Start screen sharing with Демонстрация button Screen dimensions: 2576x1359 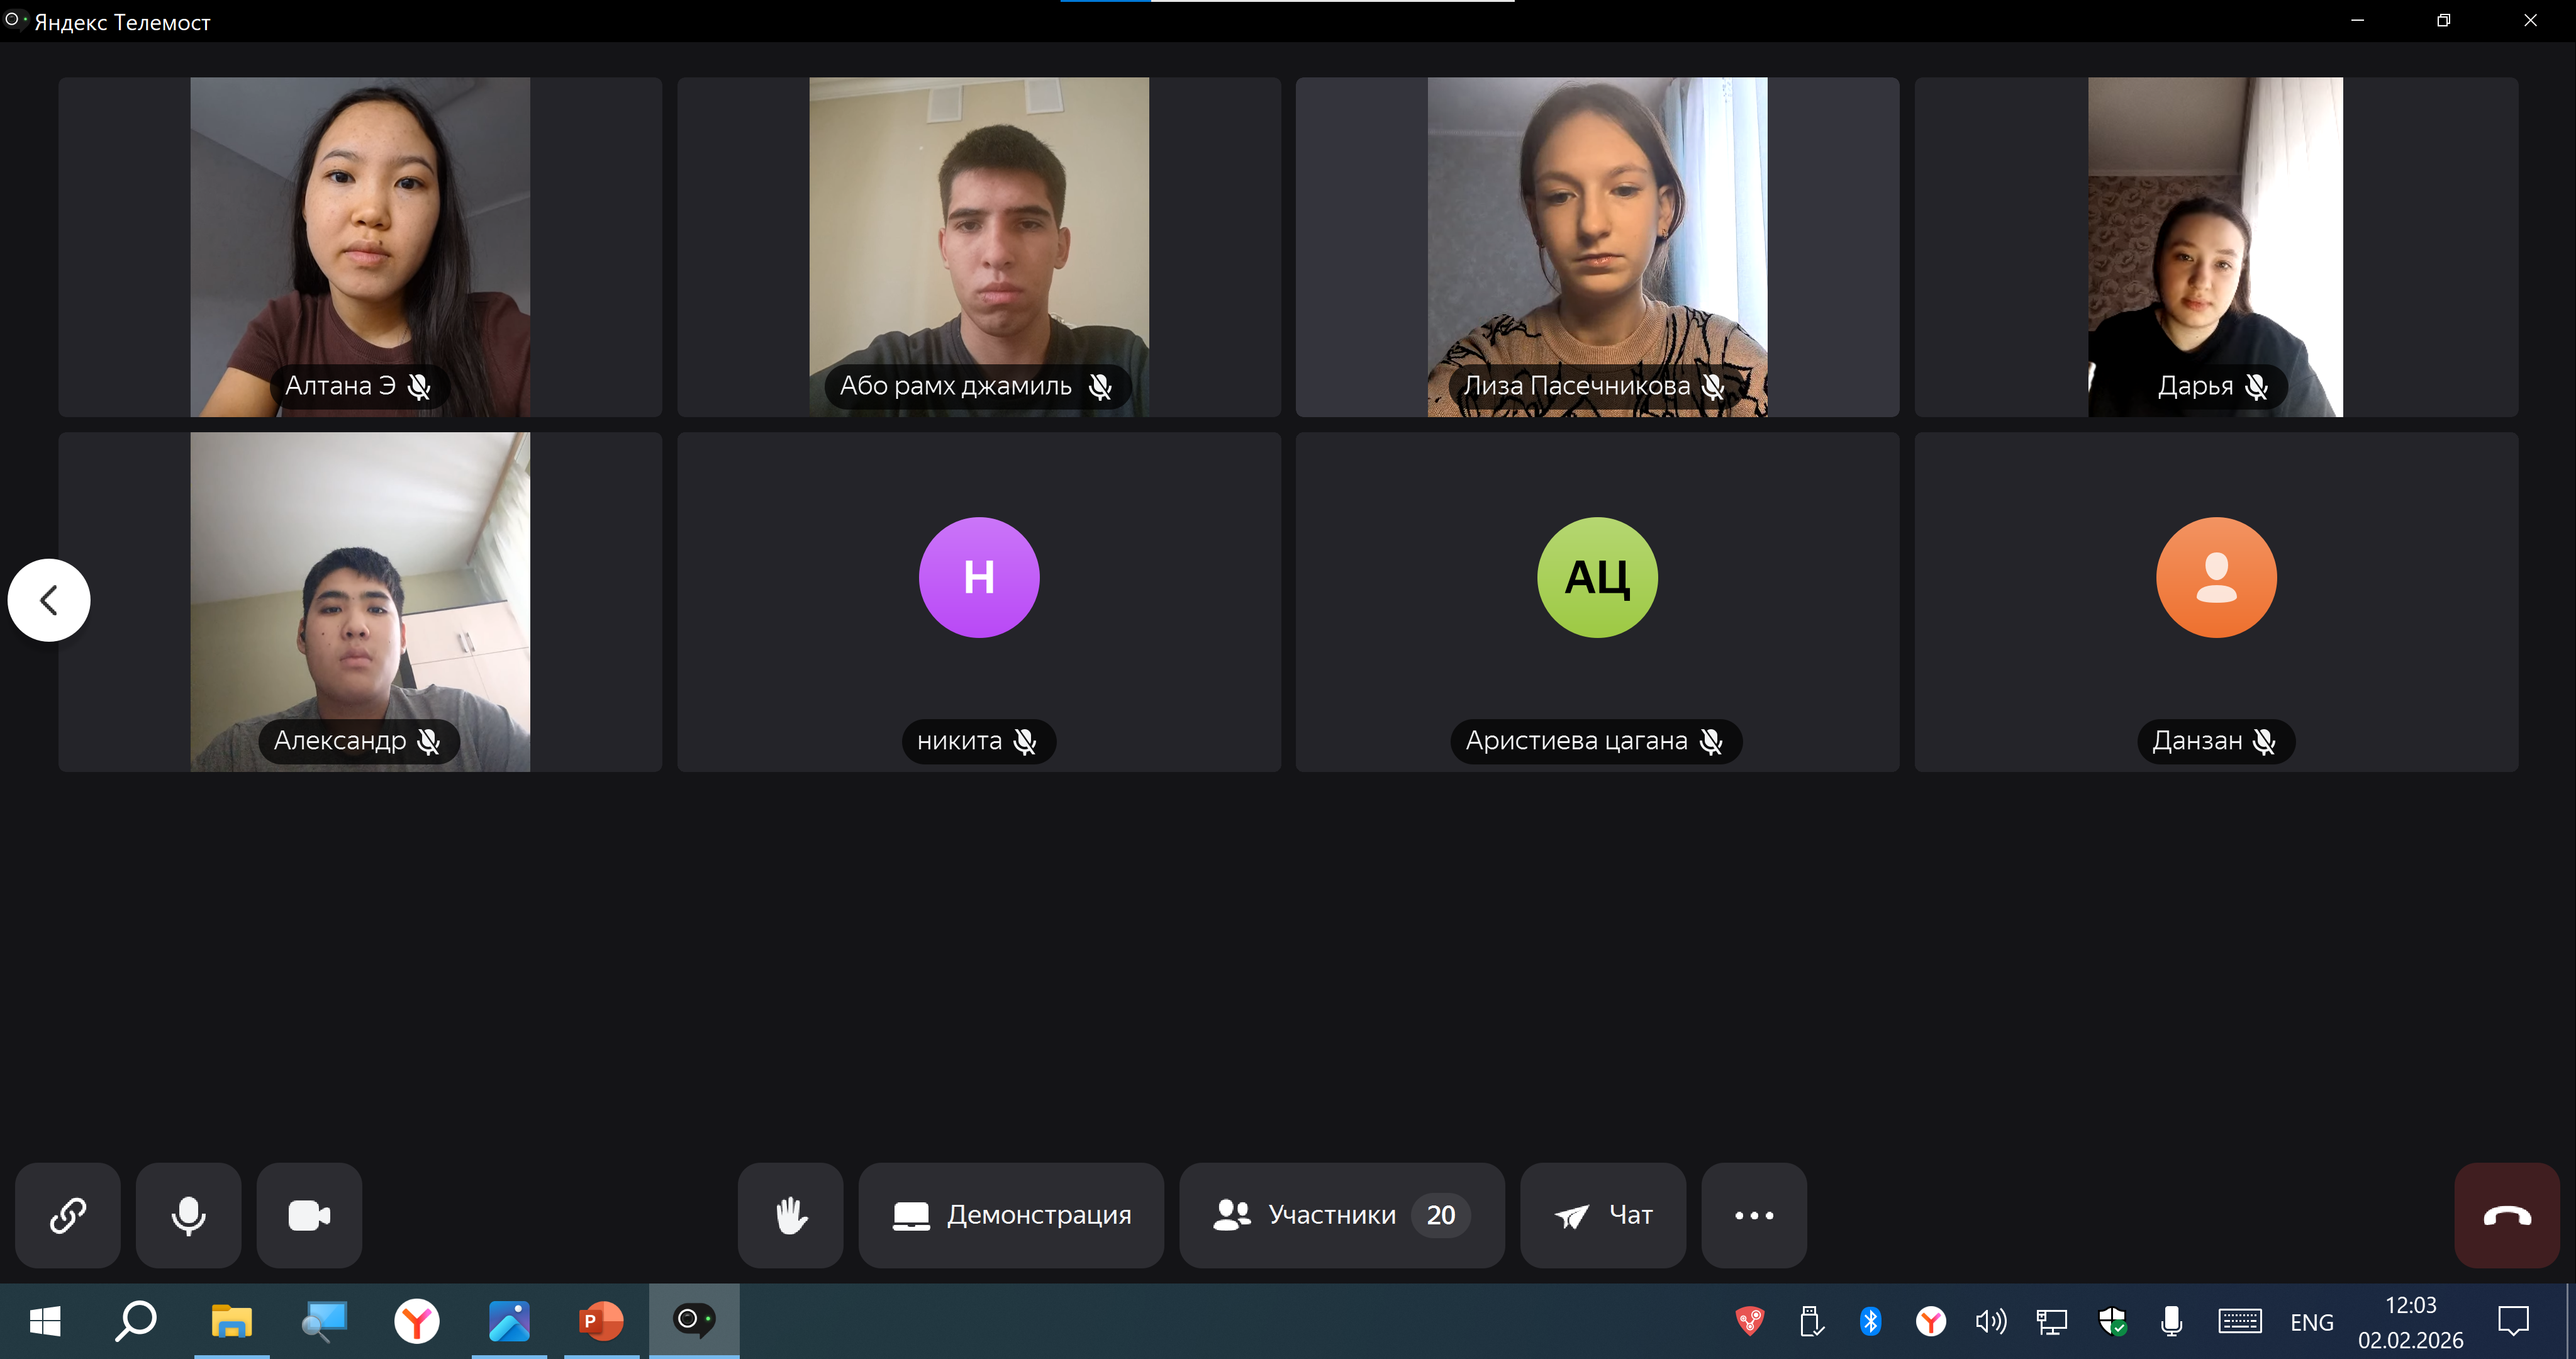point(1011,1215)
